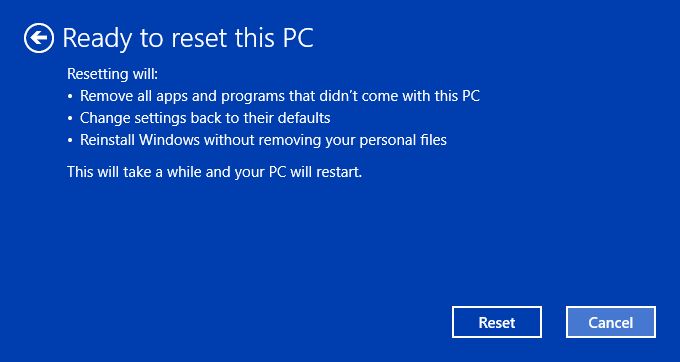Click the "Remove all apps and programs" line
The width and height of the screenshot is (680, 362).
[280, 96]
